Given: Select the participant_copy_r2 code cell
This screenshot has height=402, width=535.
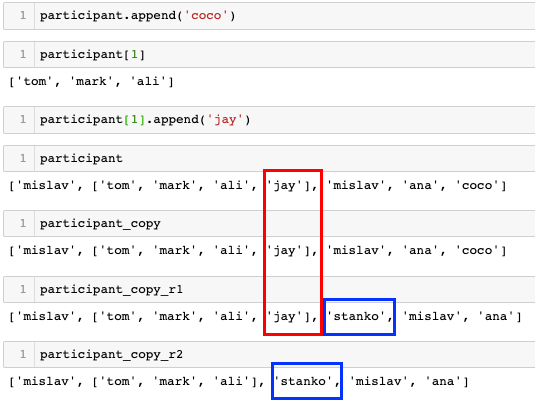Looking at the screenshot, I should pyautogui.click(x=269, y=355).
